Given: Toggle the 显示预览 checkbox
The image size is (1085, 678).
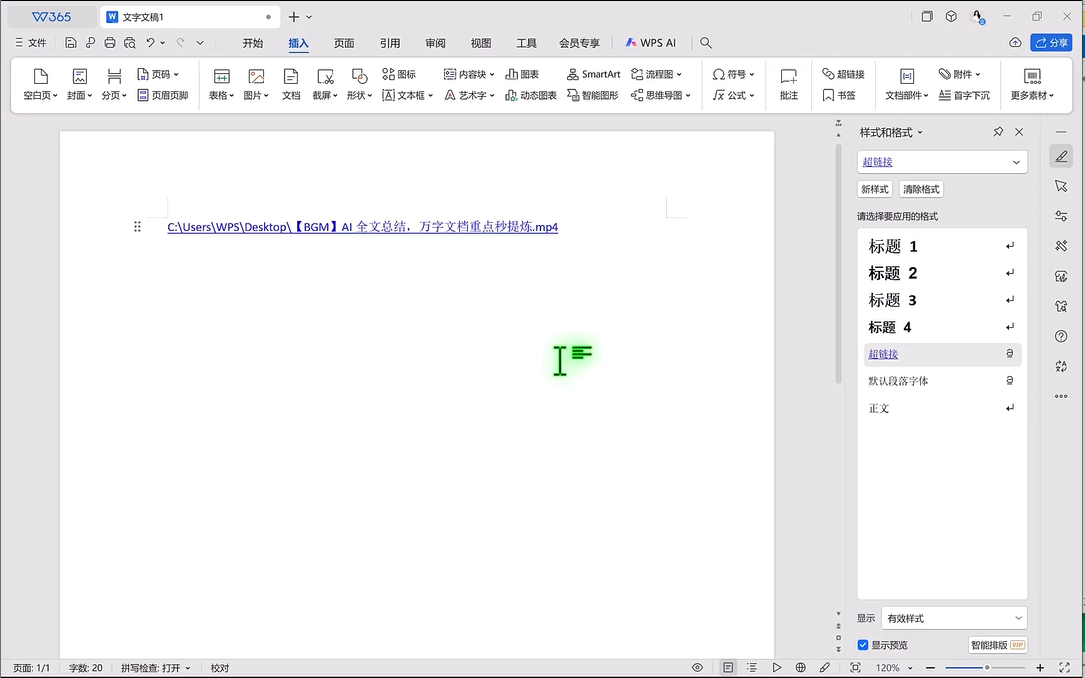Looking at the screenshot, I should pyautogui.click(x=863, y=645).
